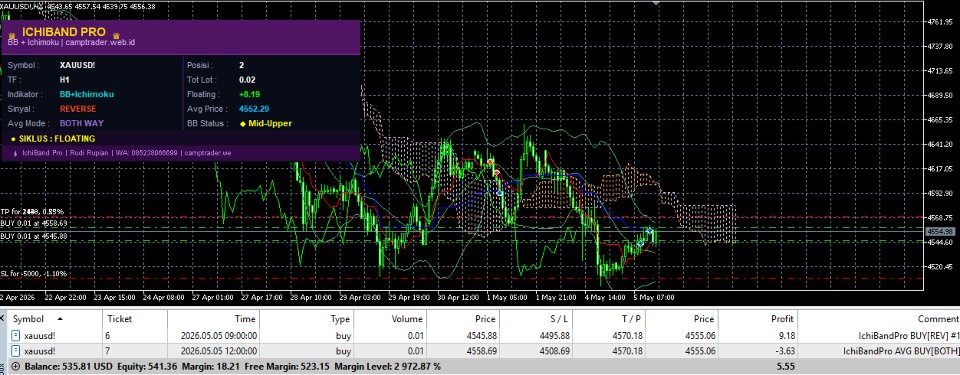Screen dimensions: 960x375
Task: Click the Floating value +8.19
Action: click(250, 94)
